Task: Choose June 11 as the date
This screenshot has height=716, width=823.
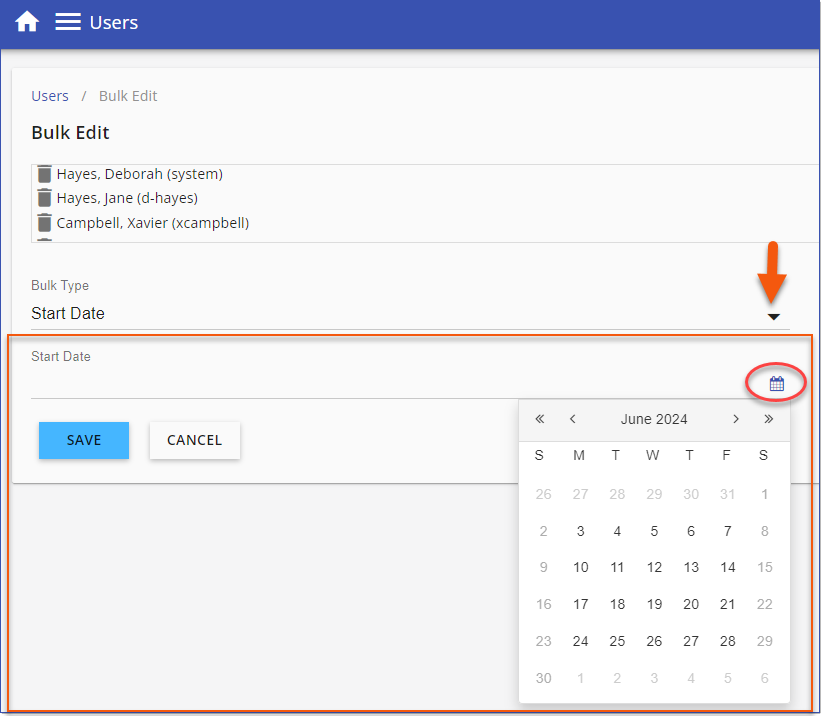Action: 617,567
